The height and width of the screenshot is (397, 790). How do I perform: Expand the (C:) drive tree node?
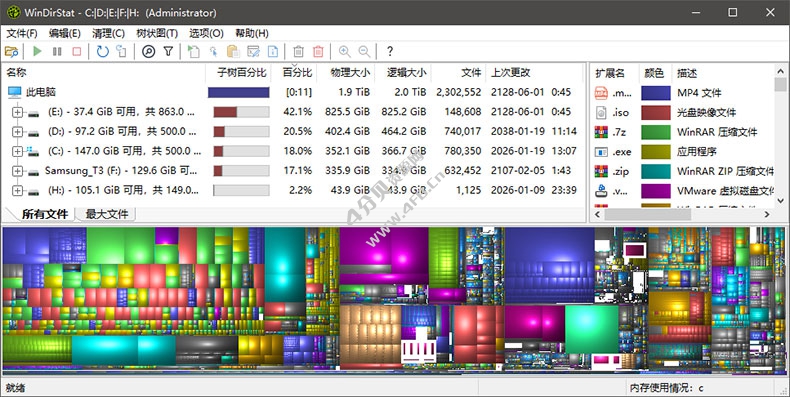pyautogui.click(x=18, y=151)
